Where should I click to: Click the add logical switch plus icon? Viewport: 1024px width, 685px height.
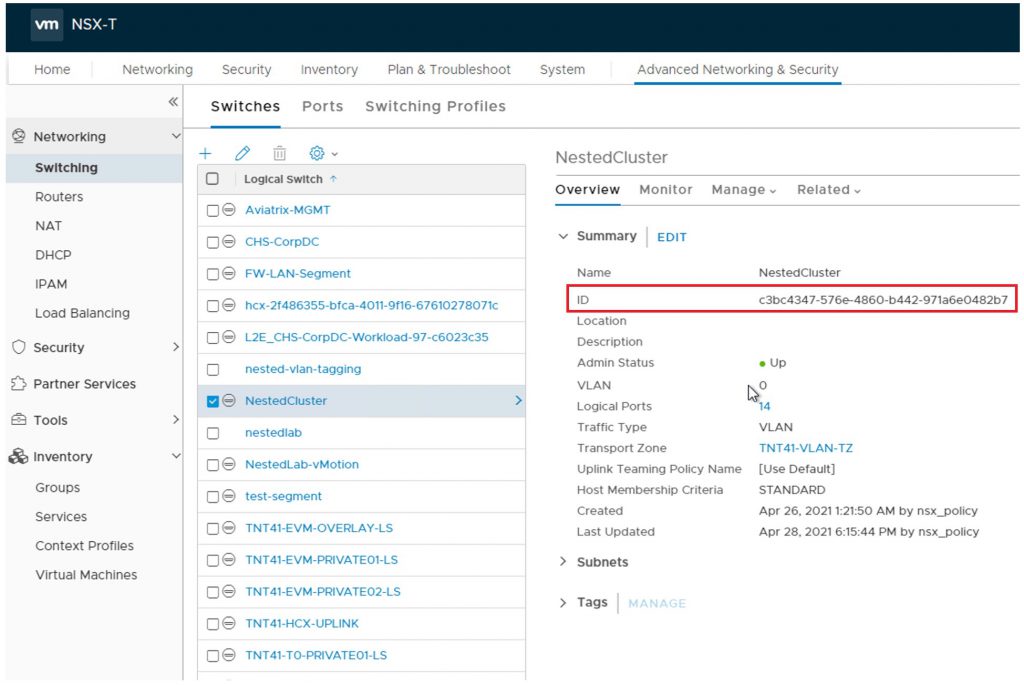(205, 153)
